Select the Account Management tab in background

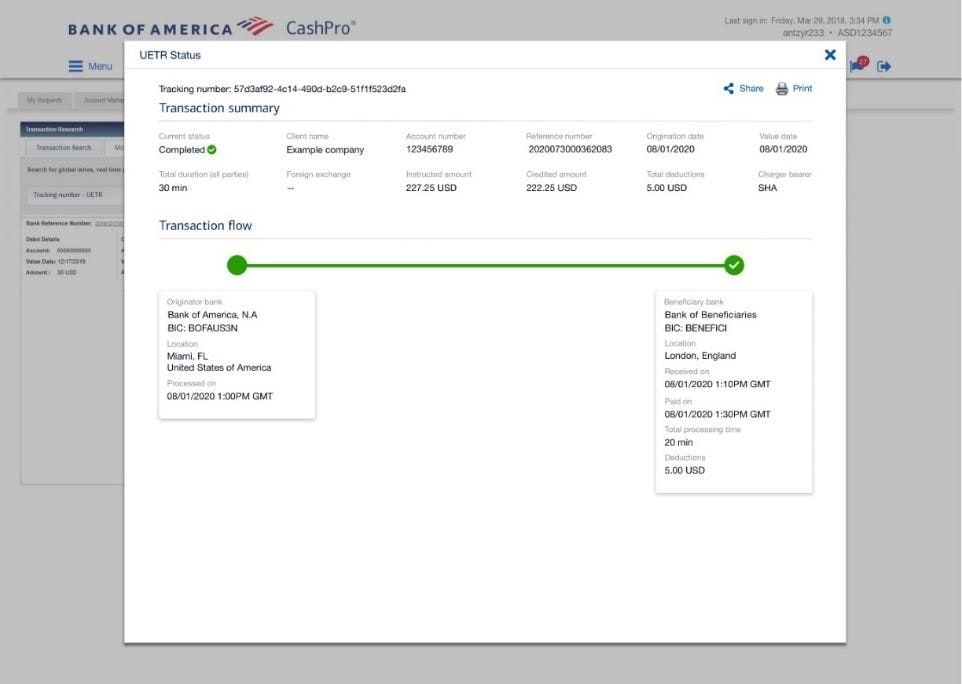101,100
